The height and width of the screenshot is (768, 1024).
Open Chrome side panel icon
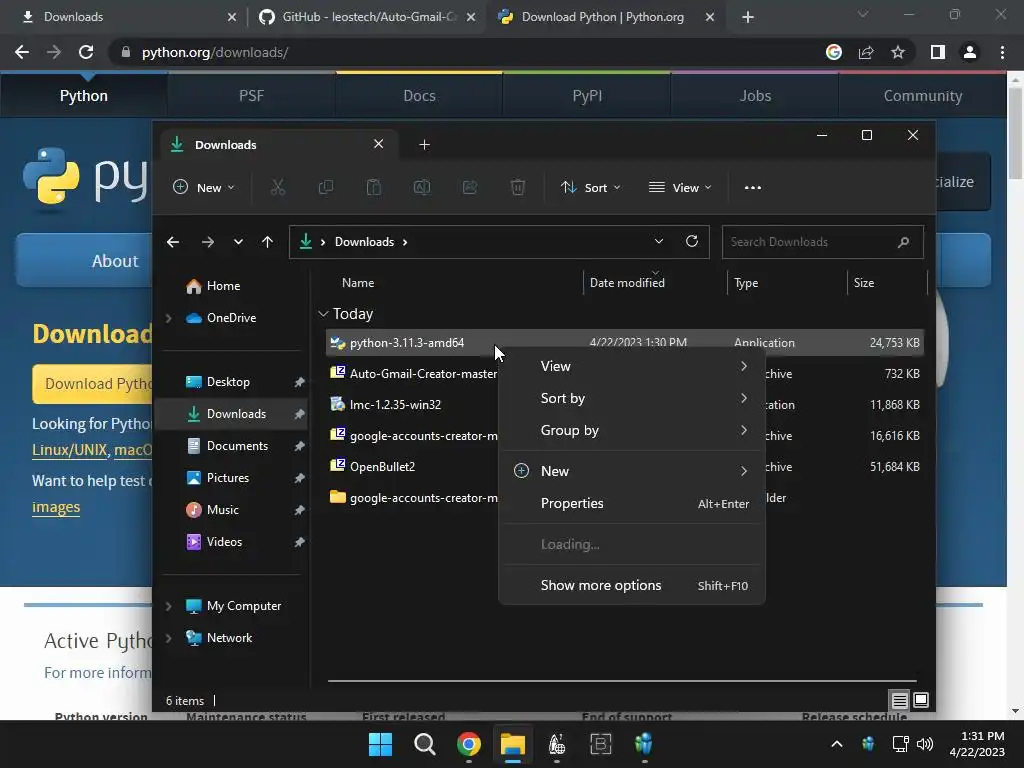pos(937,52)
